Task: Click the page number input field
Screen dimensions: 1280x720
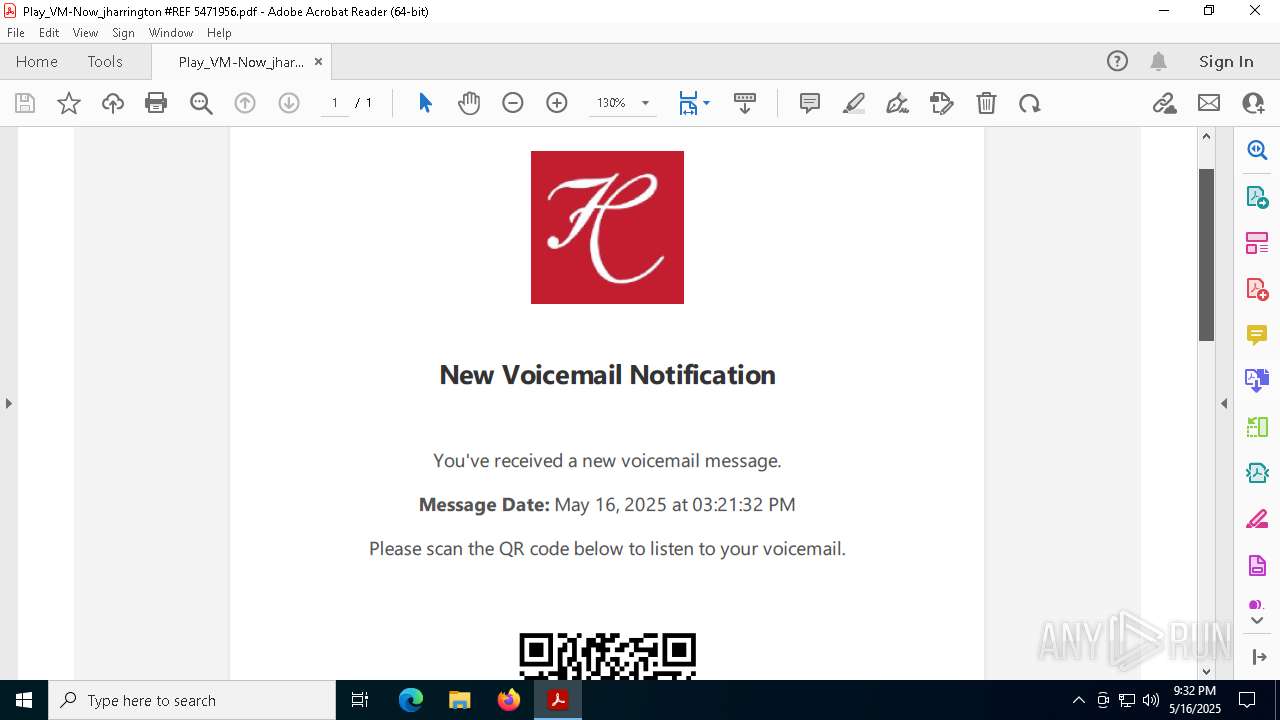Action: tap(334, 103)
